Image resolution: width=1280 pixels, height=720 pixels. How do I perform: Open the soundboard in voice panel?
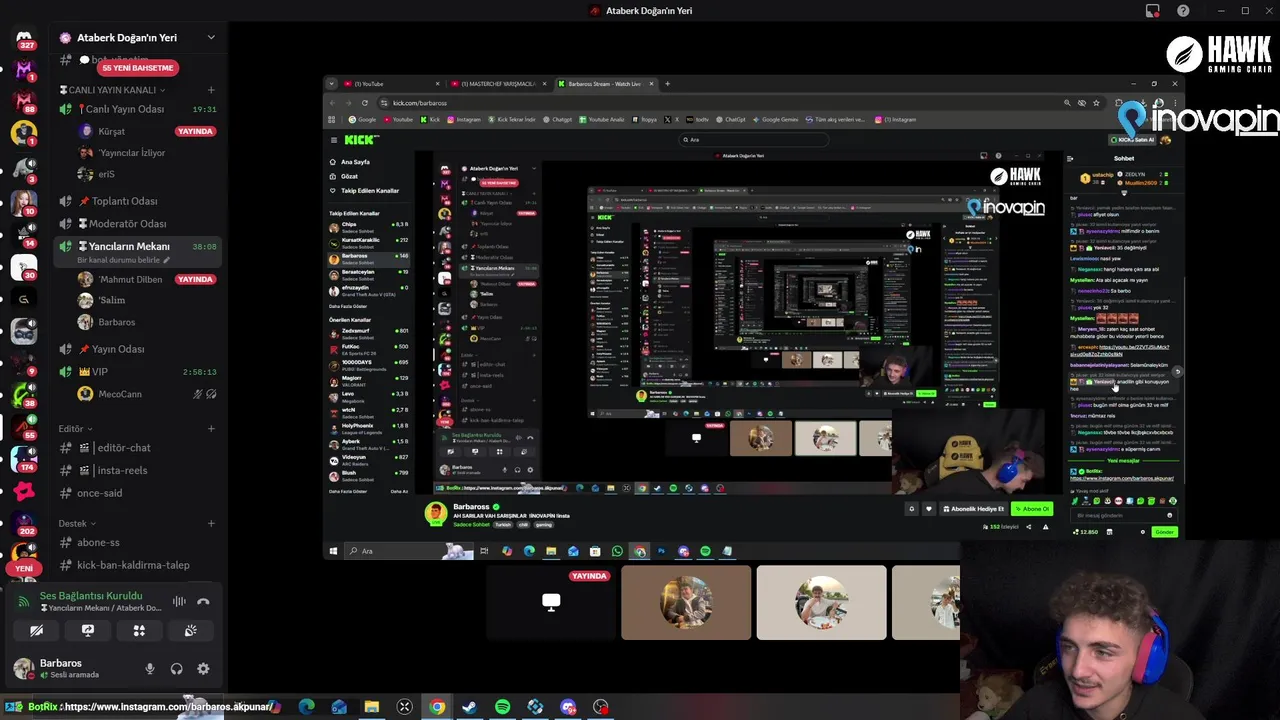190,631
